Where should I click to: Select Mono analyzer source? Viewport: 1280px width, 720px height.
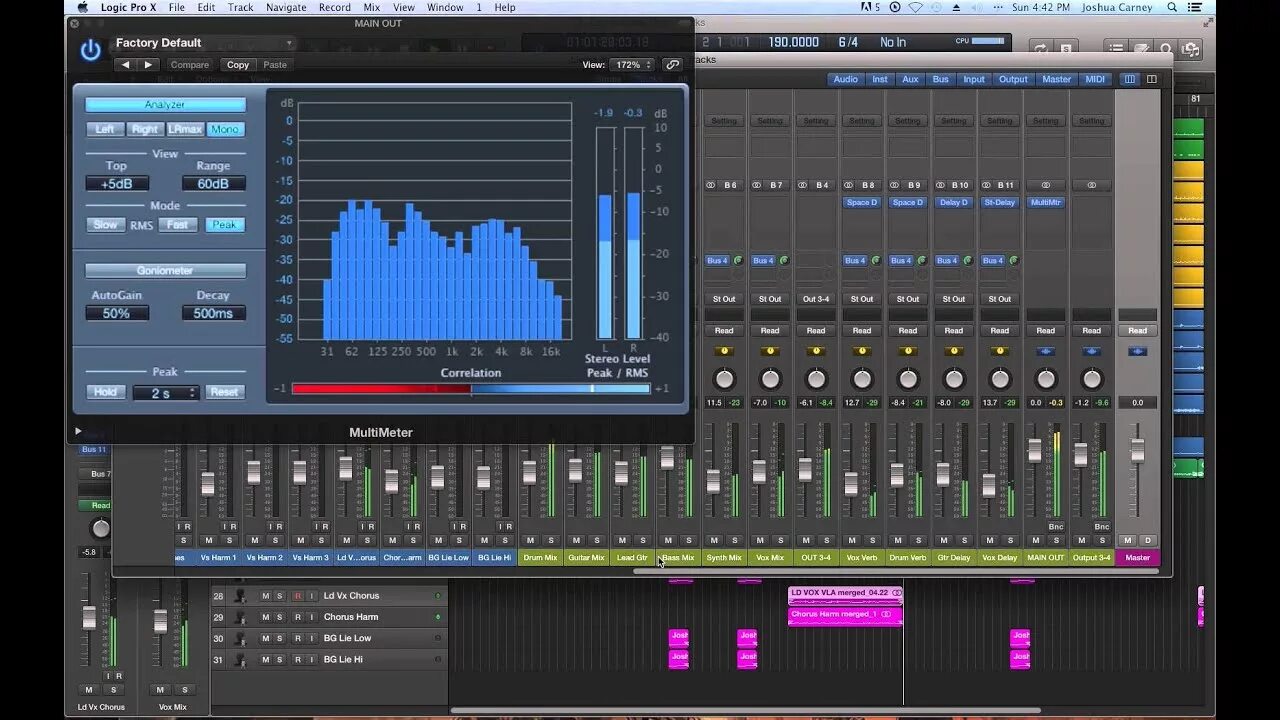(x=225, y=129)
